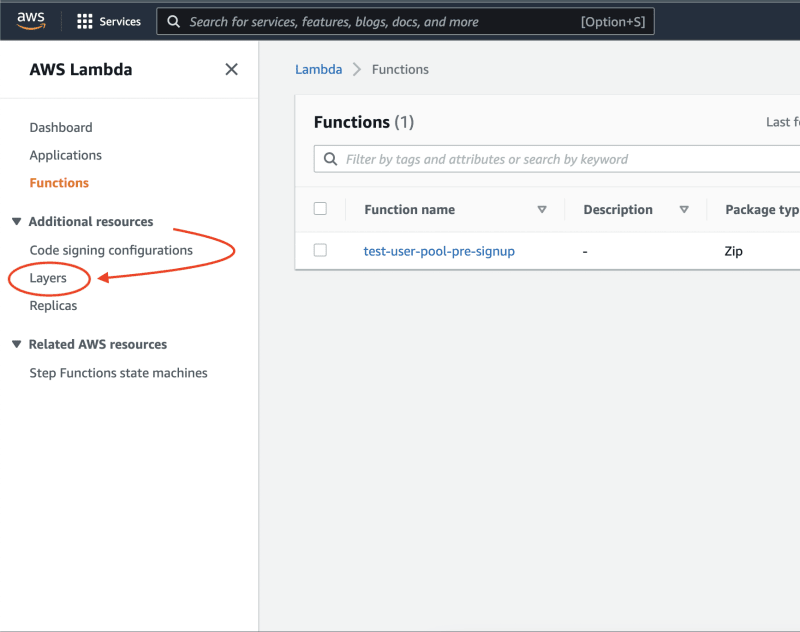The height and width of the screenshot is (632, 800).
Task: Close the AWS Lambda side panel
Action: pyautogui.click(x=232, y=69)
